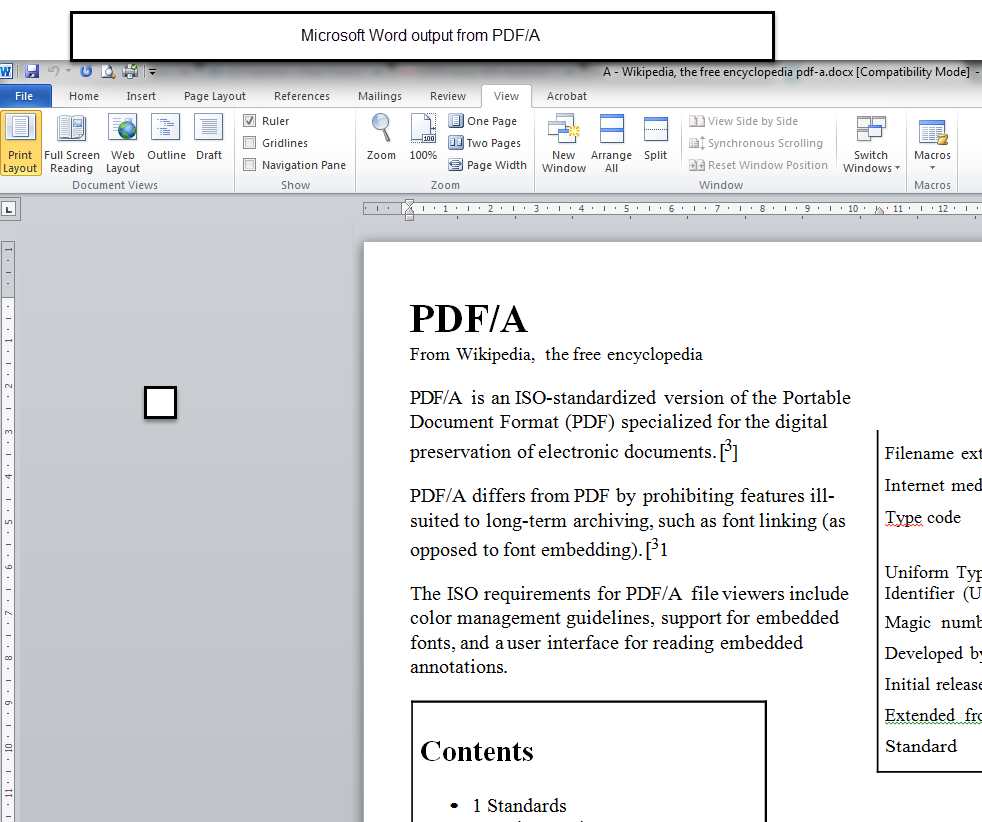
Task: Open the File tab
Action: click(x=24, y=96)
